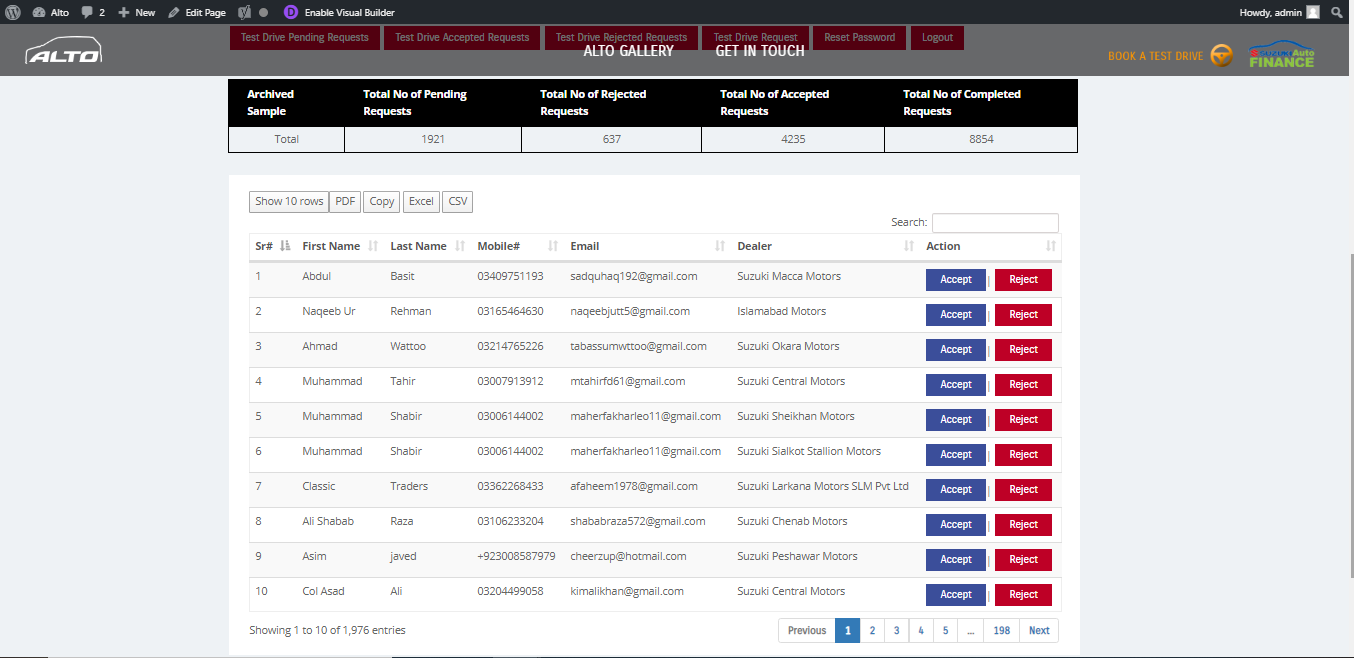Viewport: 1354px width, 658px height.
Task: Click the New content plus item
Action: coord(137,12)
